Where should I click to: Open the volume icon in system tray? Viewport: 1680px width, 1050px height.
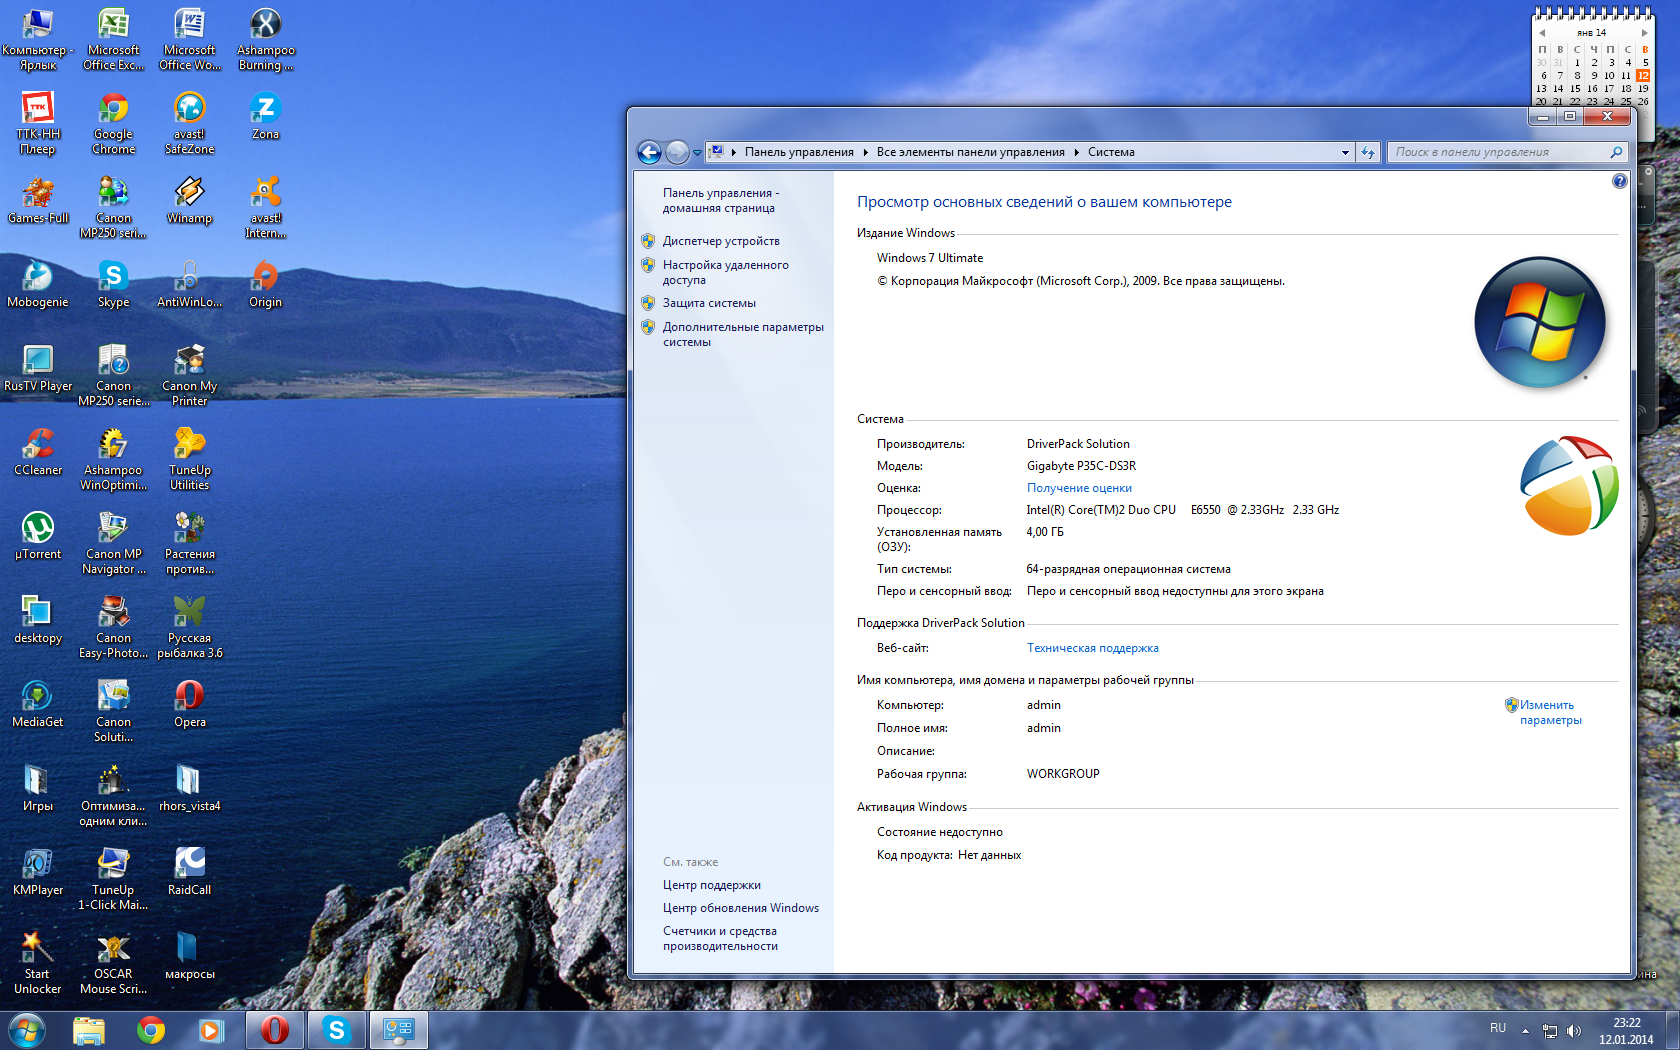coord(1574,1030)
